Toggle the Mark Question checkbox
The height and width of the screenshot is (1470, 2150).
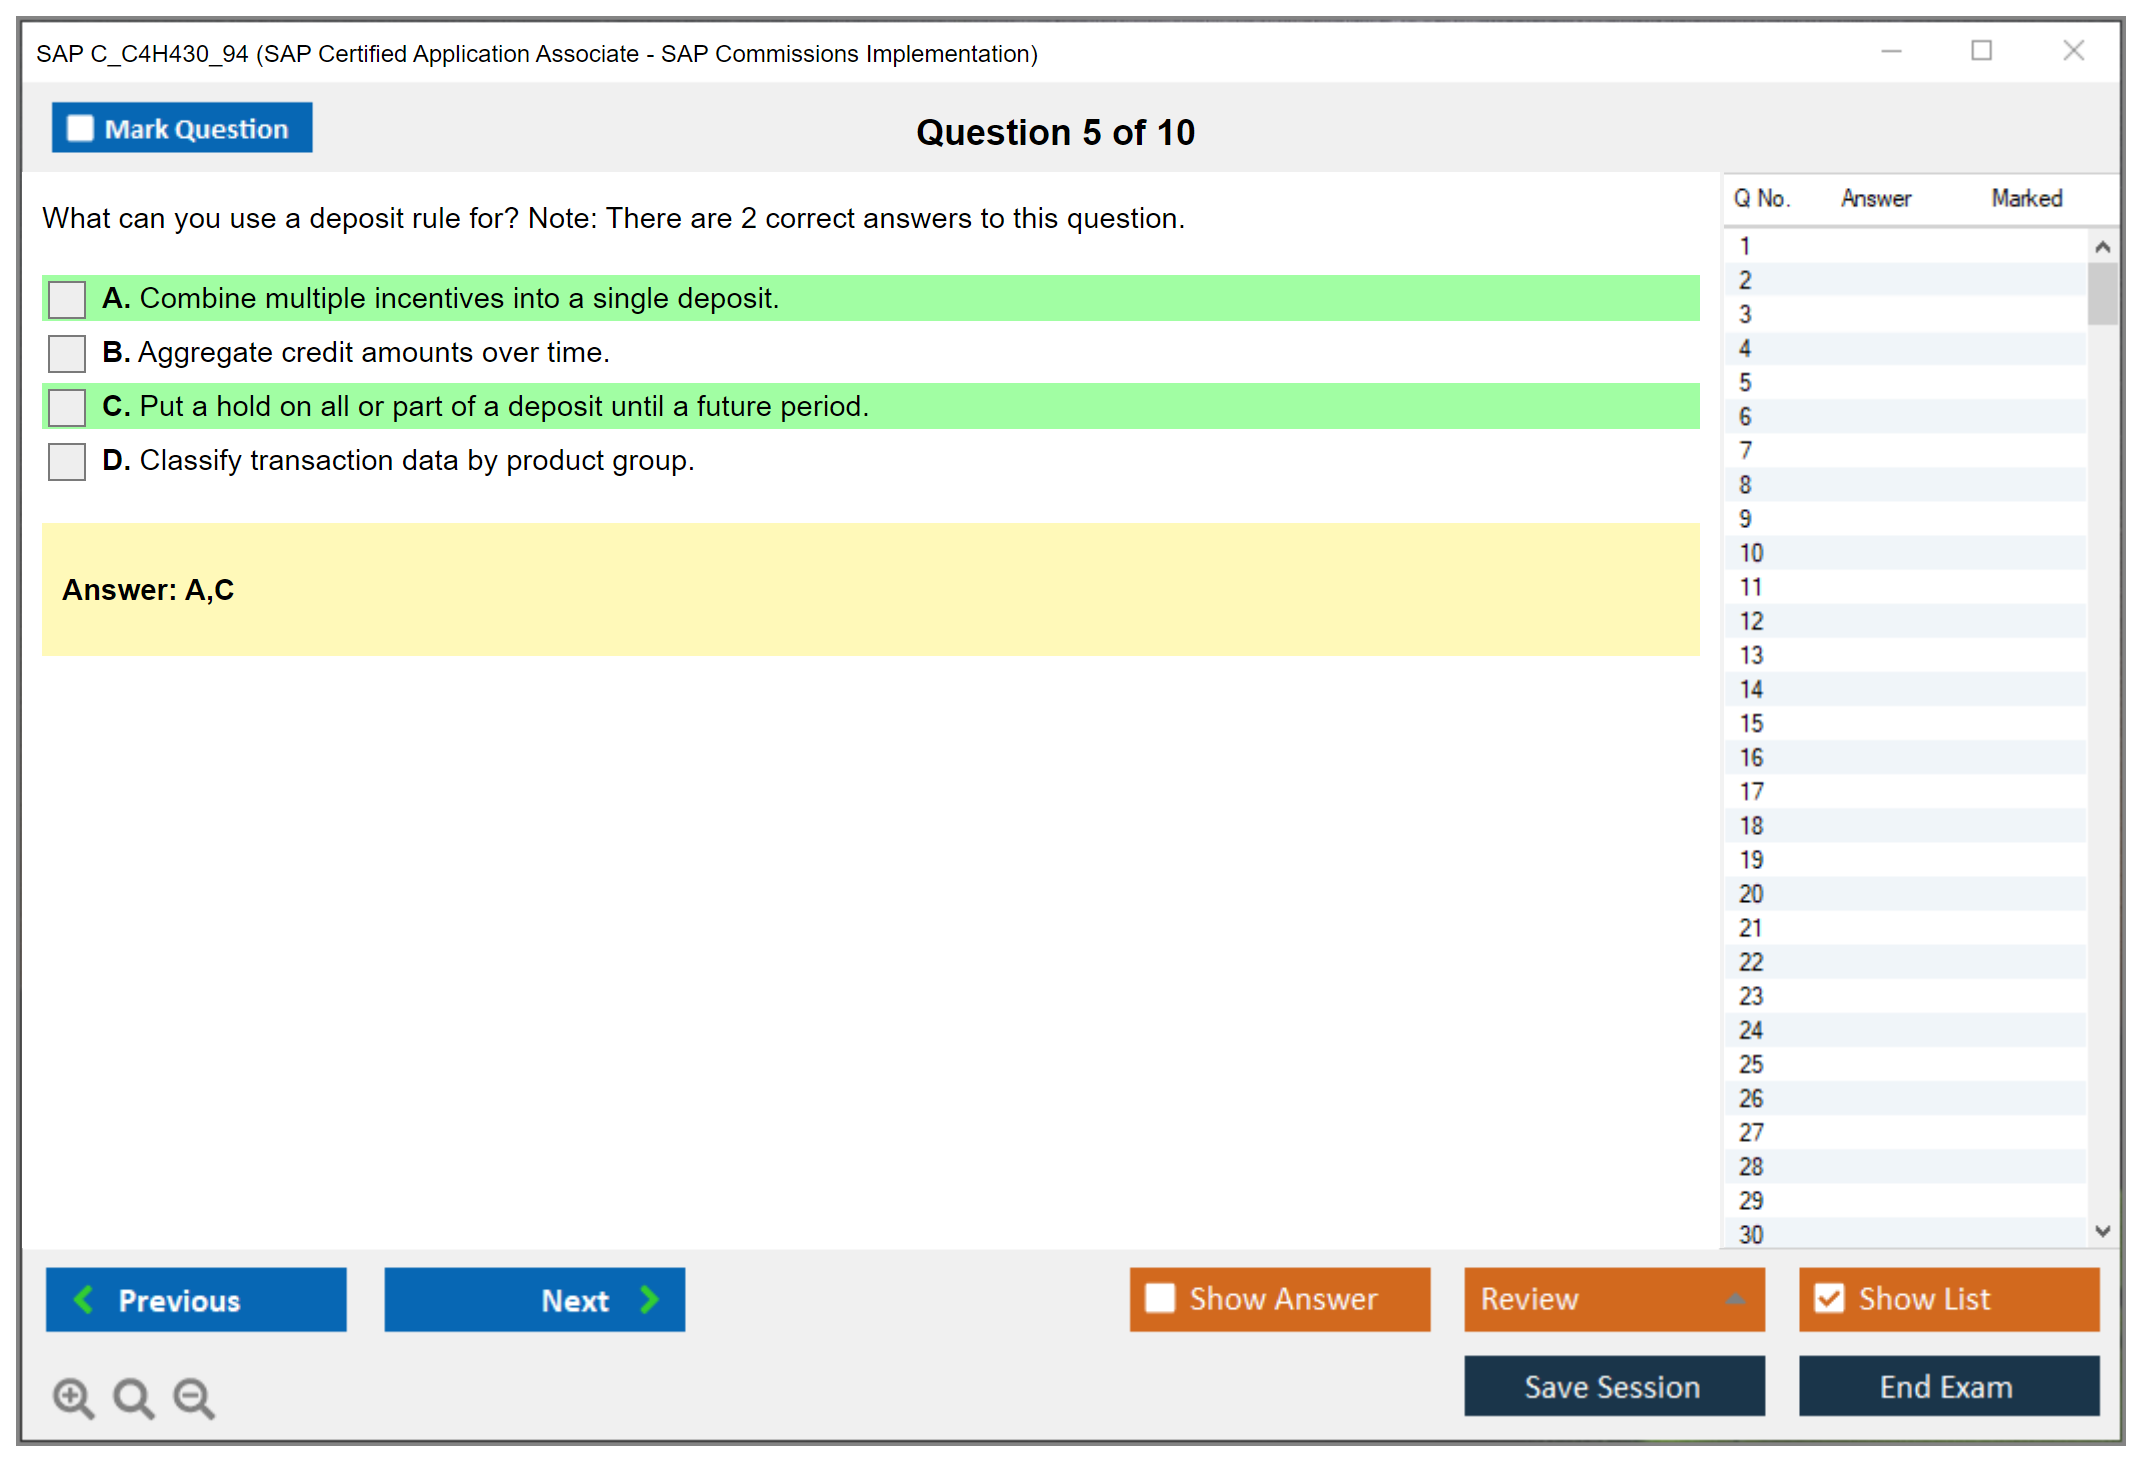point(80,129)
